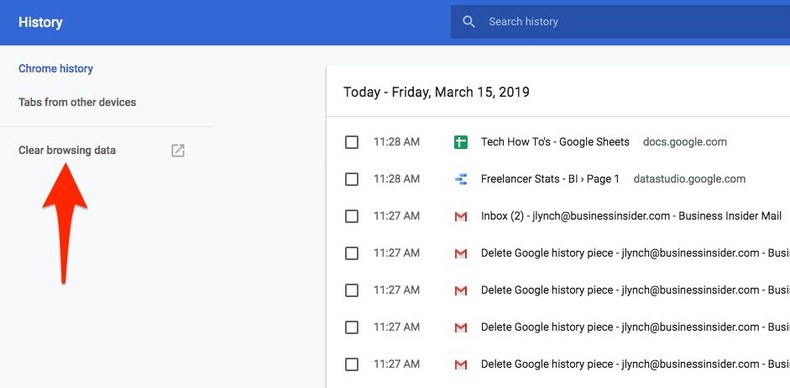Click the Gmail favicon on Inbox (2) row
Screen dimensions: 790x388
(x=460, y=217)
